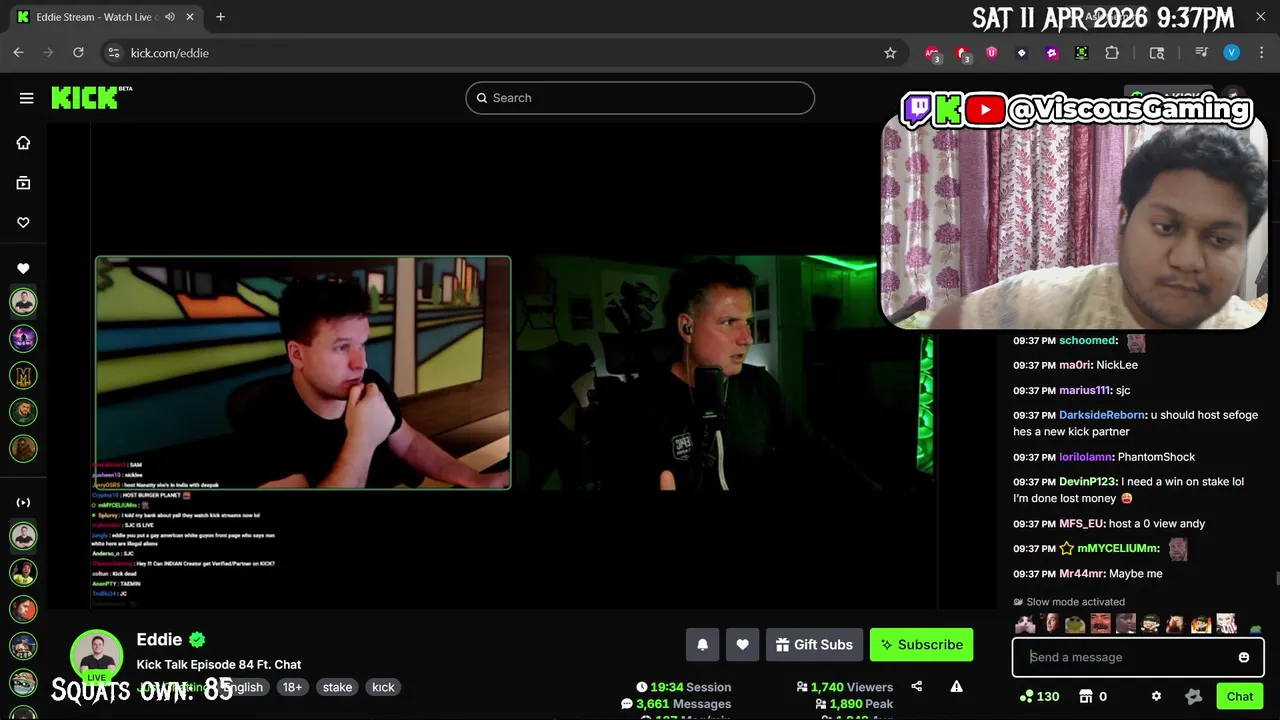Click the English tag
Image resolution: width=1280 pixels, height=720 pixels.
(243, 687)
